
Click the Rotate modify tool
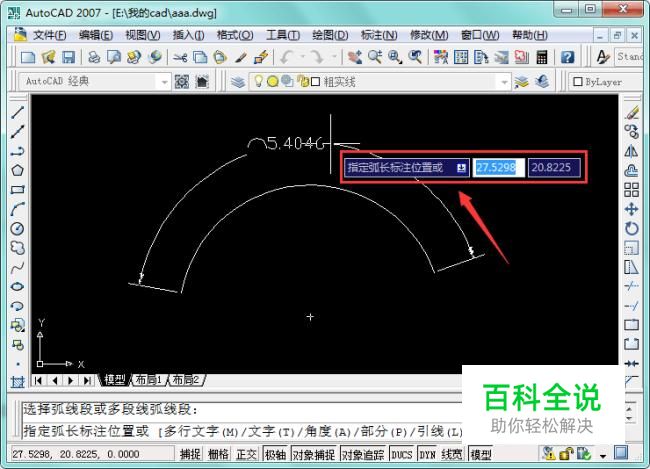[631, 228]
